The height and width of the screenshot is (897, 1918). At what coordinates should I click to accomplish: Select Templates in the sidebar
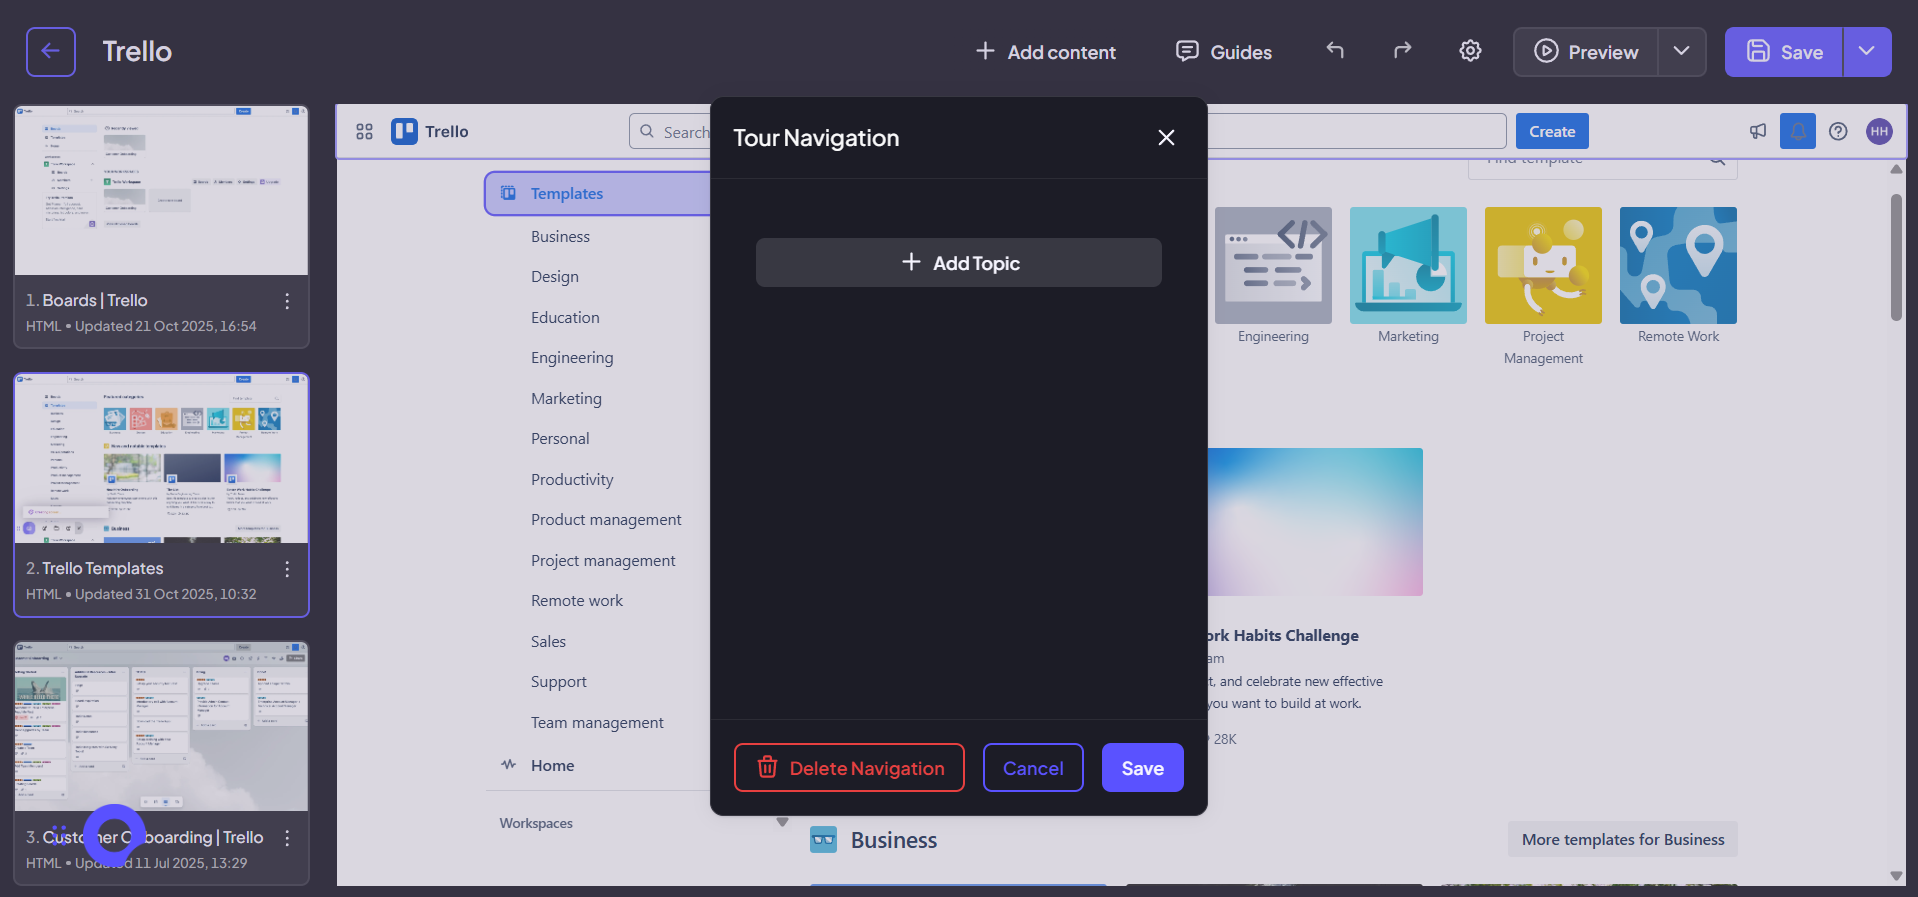(x=598, y=194)
